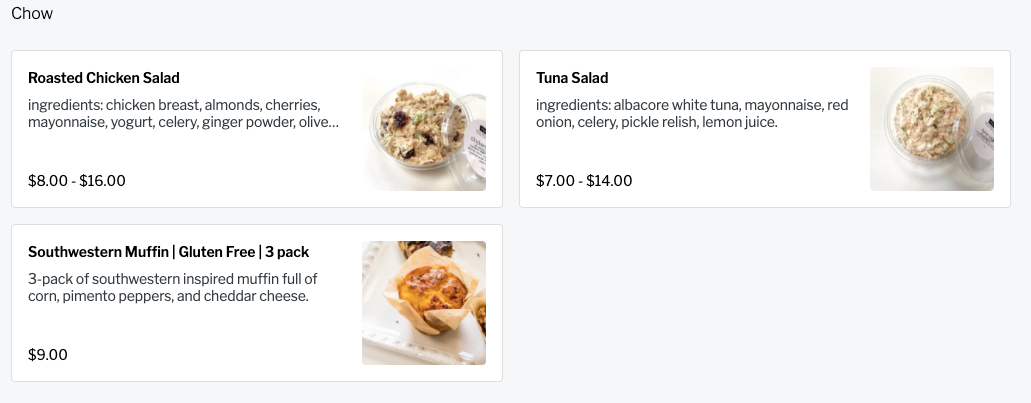Select the $7.00 - $14.00 price range
The height and width of the screenshot is (403, 1031).
pyautogui.click(x=584, y=181)
